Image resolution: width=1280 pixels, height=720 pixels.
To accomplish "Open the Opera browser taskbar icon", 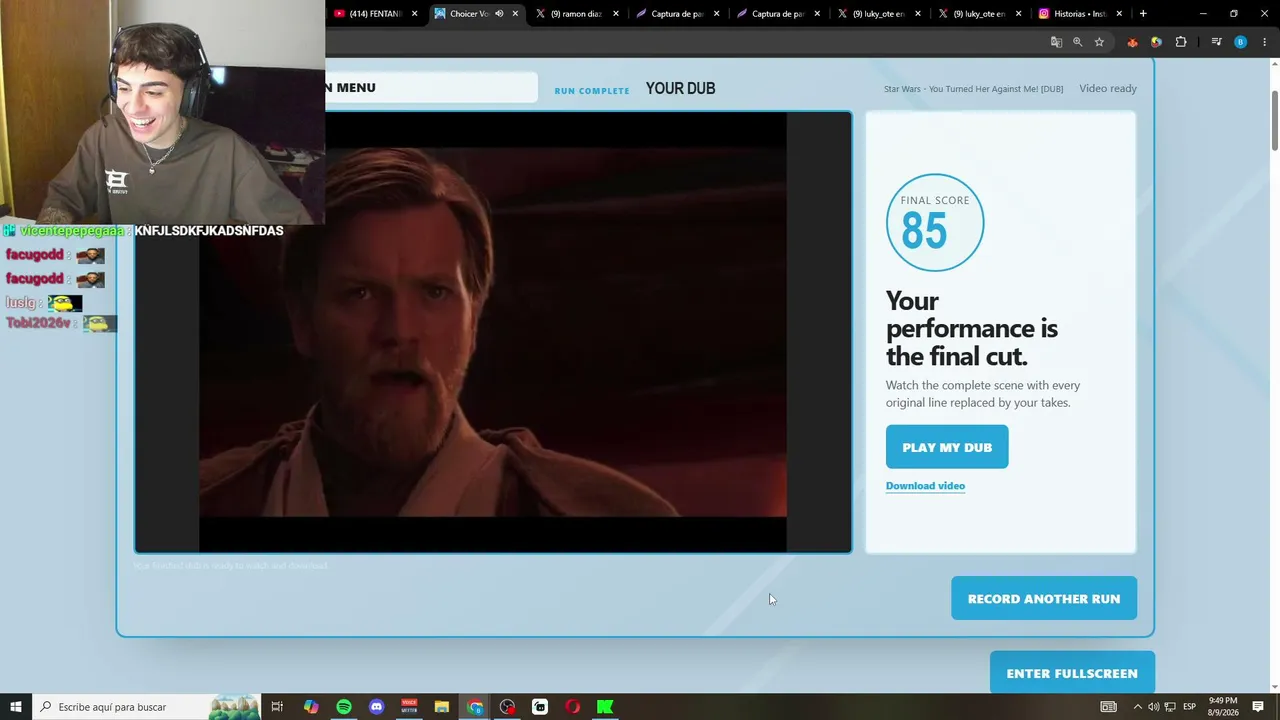I will (x=573, y=707).
